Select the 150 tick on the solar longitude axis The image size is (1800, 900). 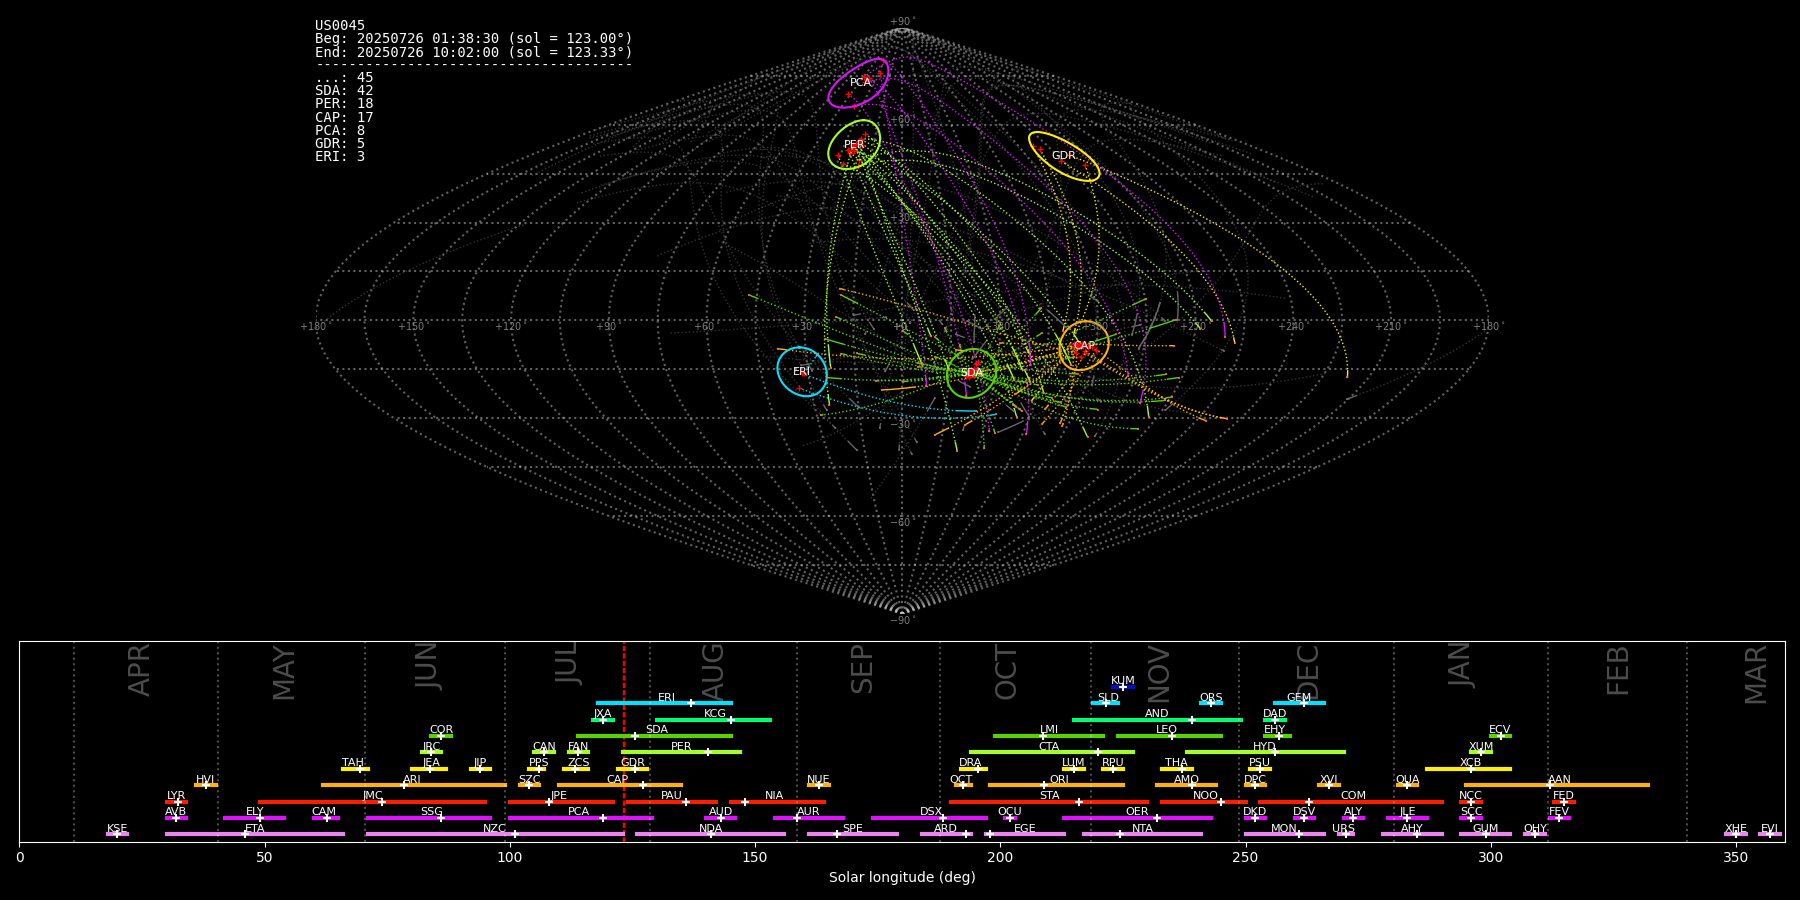(x=755, y=858)
